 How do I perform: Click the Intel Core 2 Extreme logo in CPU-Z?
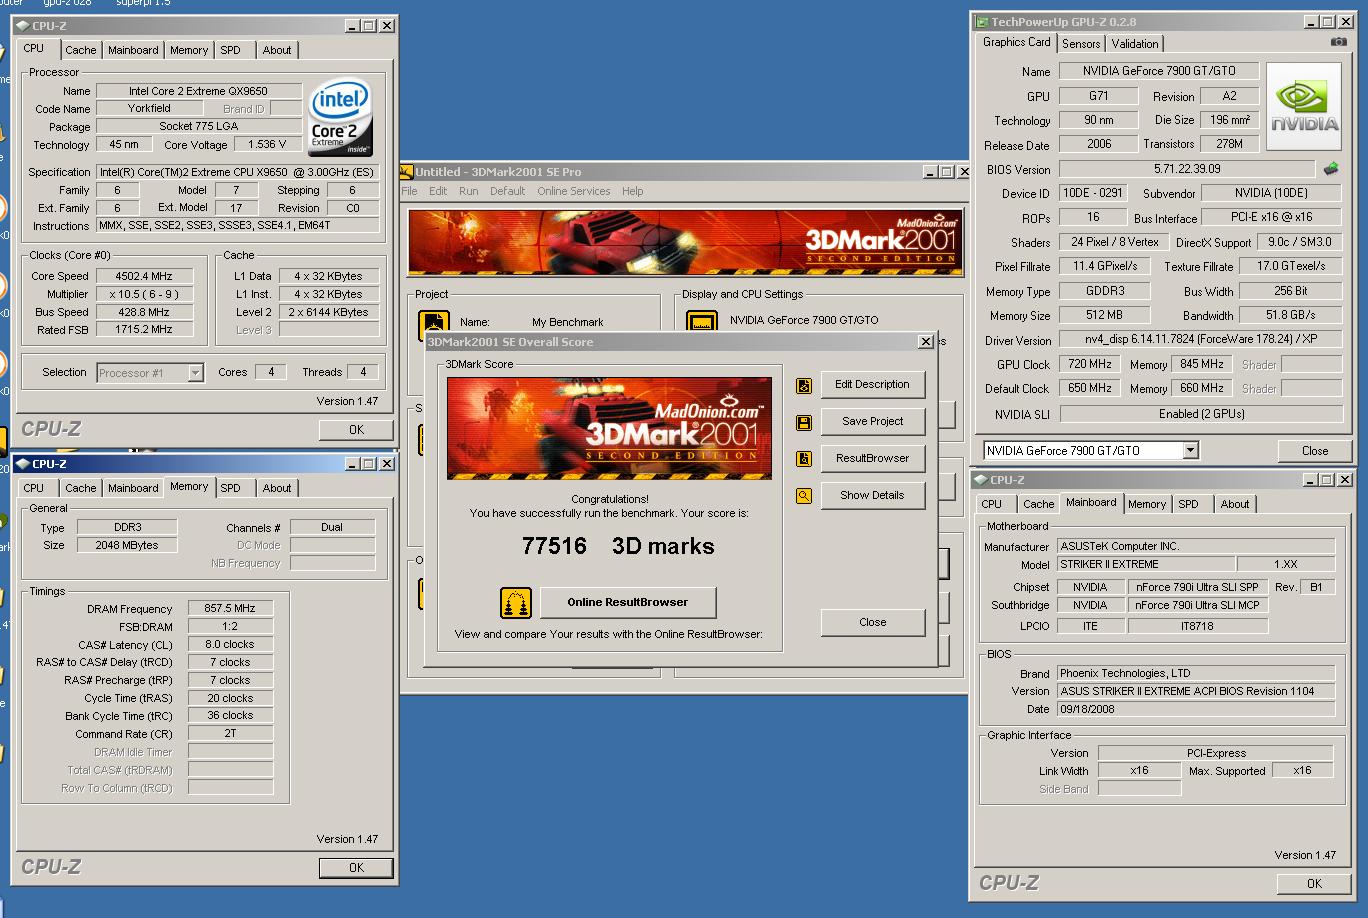click(341, 117)
